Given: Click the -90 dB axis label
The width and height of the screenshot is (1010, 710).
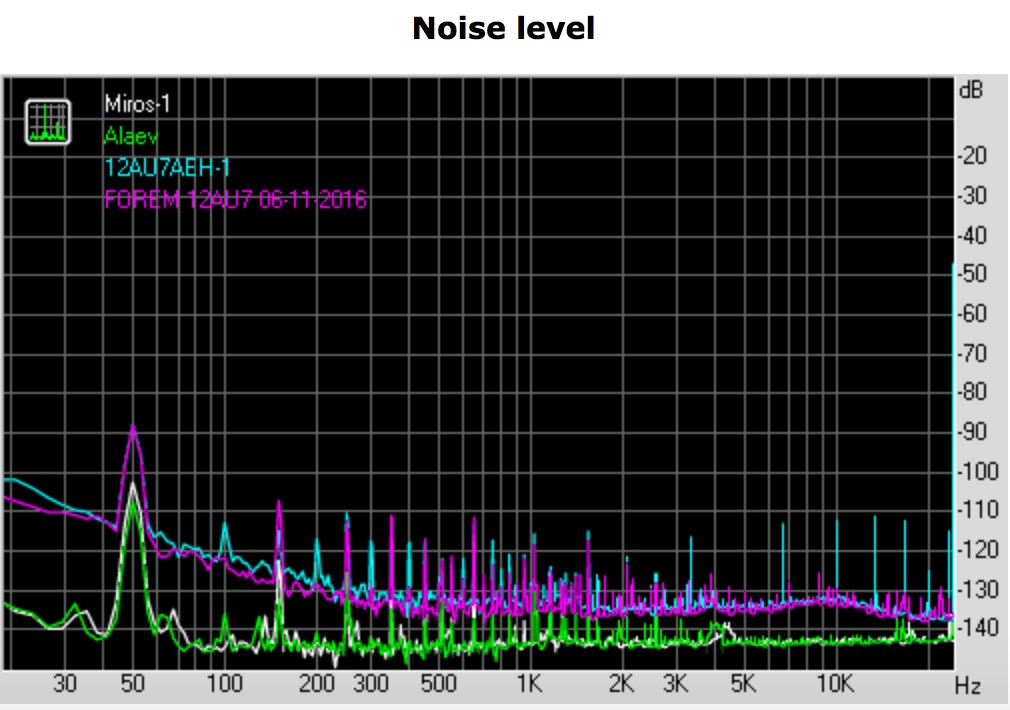Looking at the screenshot, I should coord(971,432).
